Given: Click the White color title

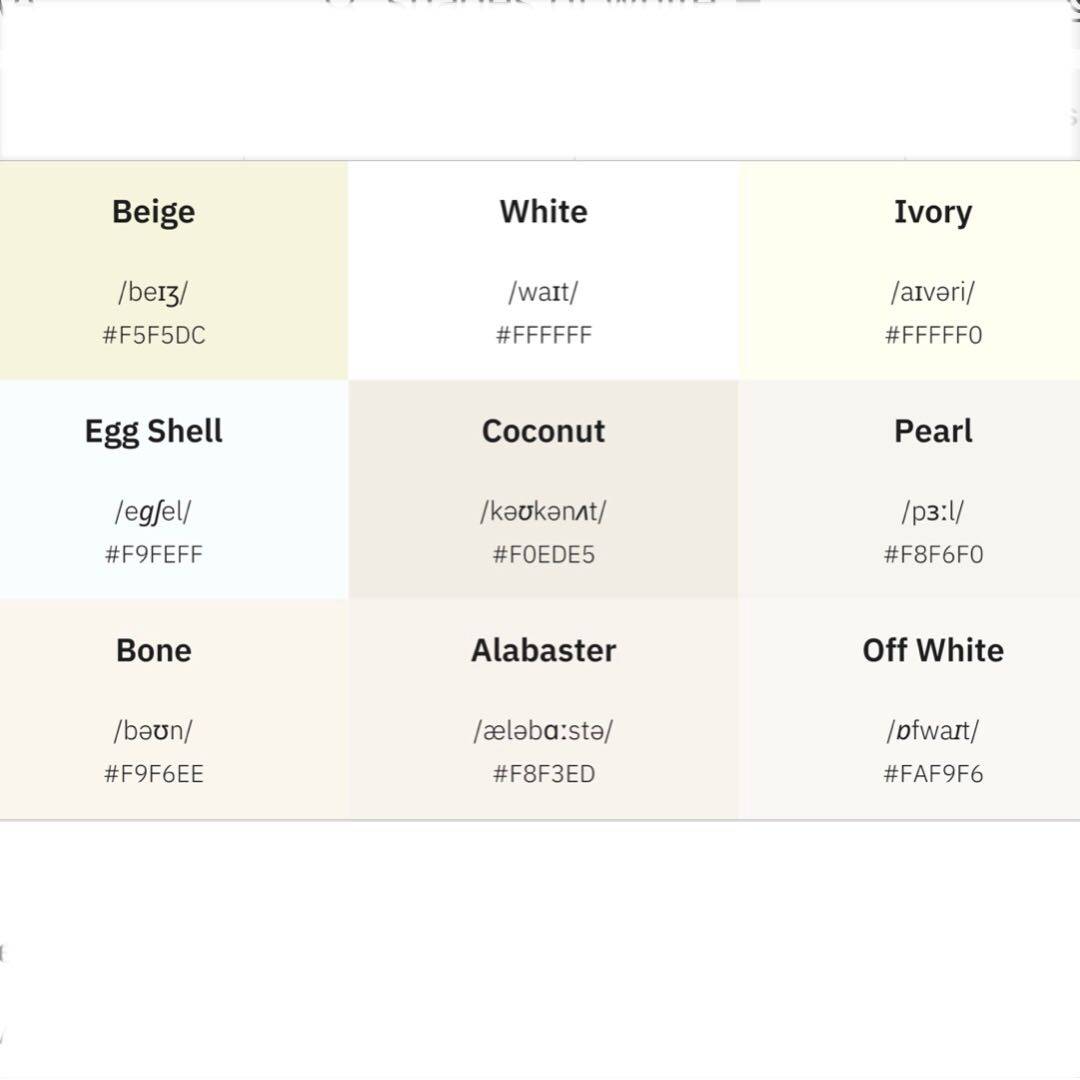Looking at the screenshot, I should 543,212.
